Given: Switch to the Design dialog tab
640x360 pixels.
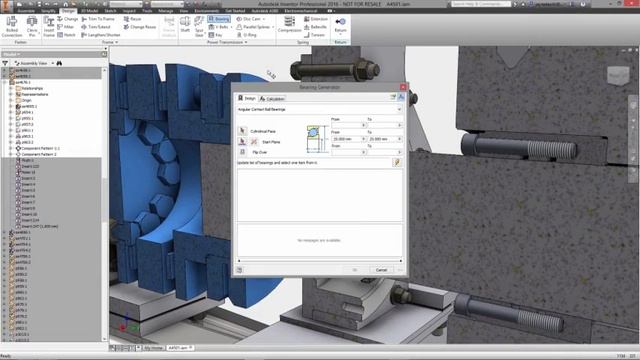Looking at the screenshot, I should (x=247, y=98).
